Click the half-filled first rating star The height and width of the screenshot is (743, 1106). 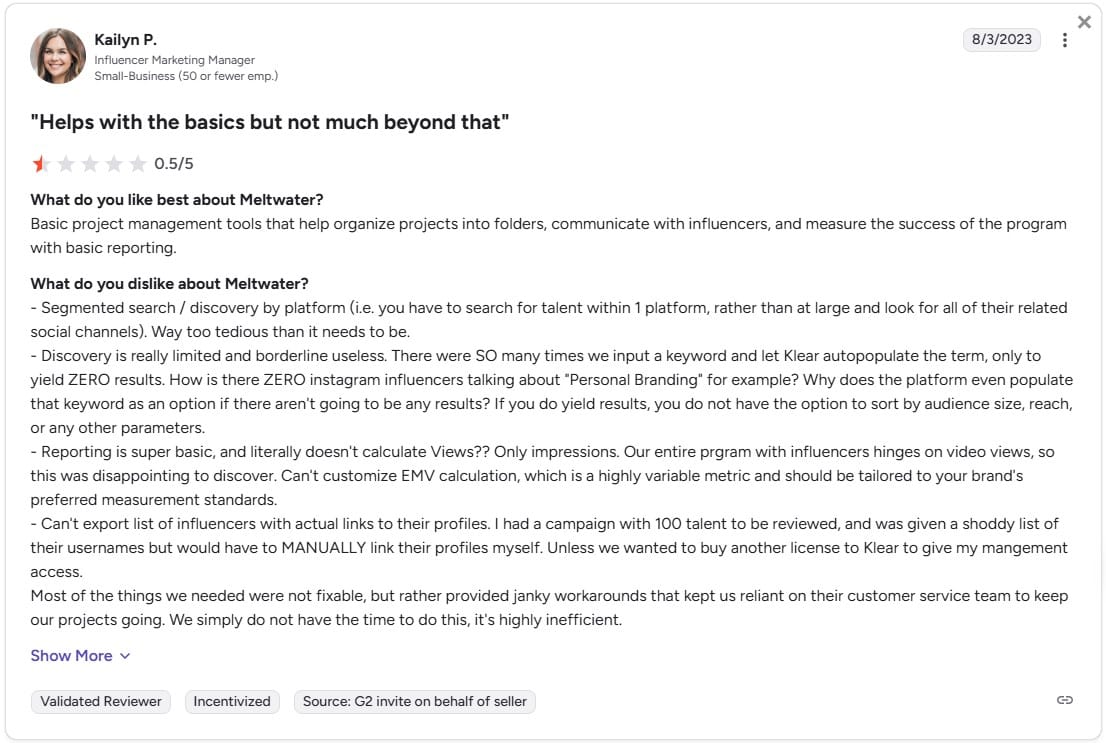click(x=41, y=164)
